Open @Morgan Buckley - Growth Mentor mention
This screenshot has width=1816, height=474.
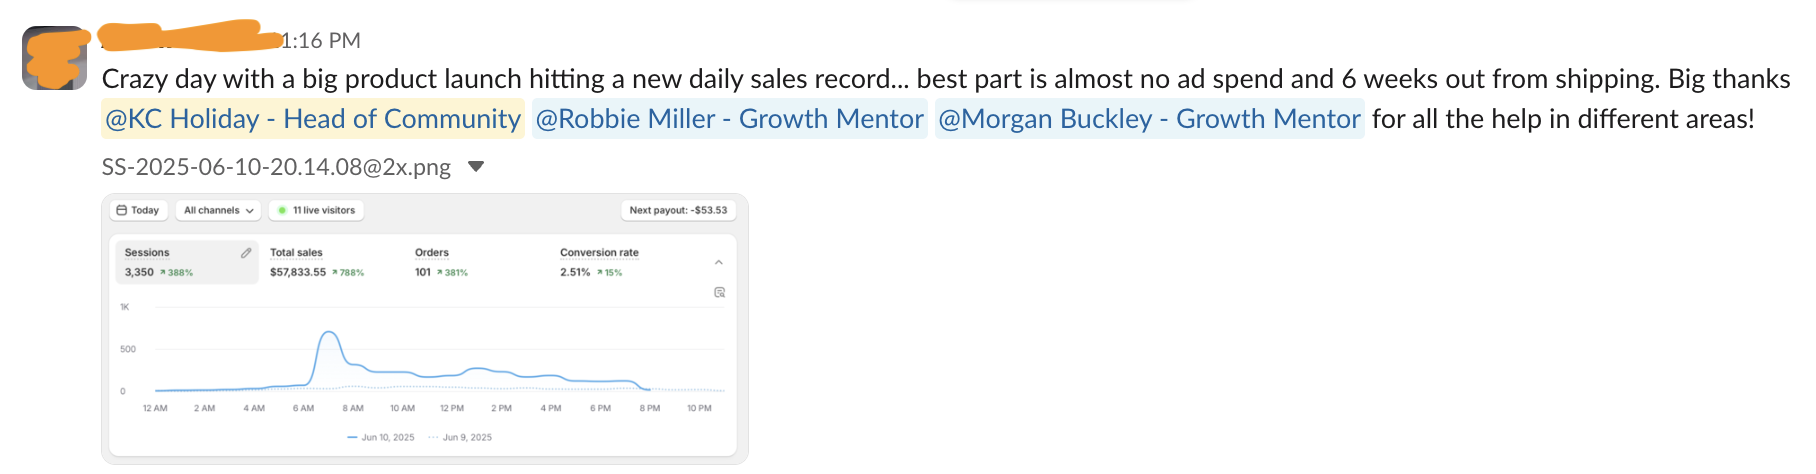click(x=1150, y=119)
